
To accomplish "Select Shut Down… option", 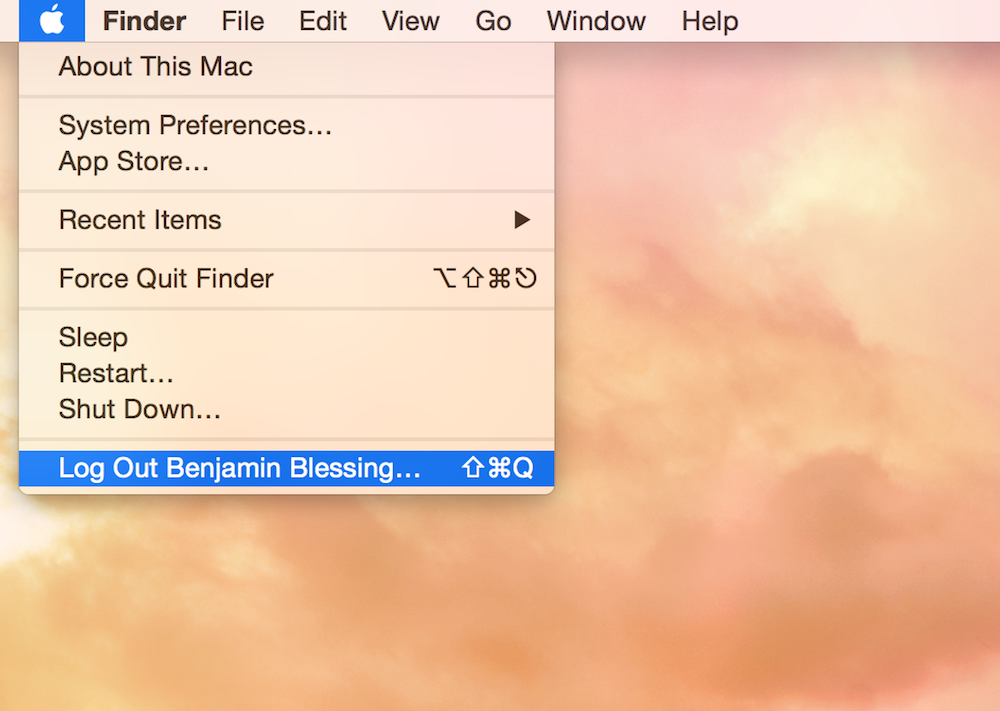I will [x=286, y=409].
